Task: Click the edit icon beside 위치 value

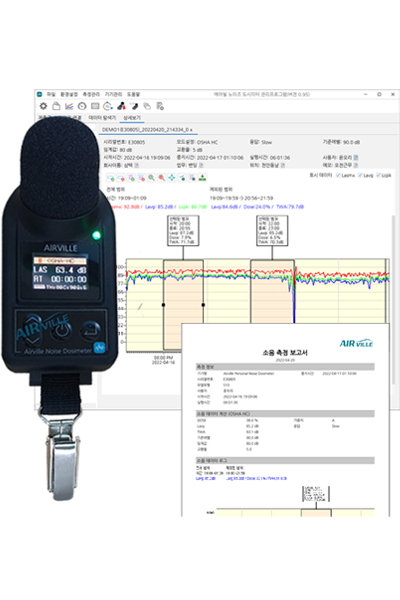Action: [283, 165]
